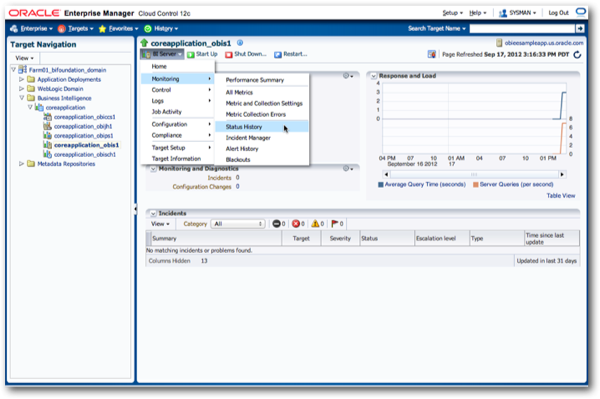Click the Application Deployments folder icon
The width and height of the screenshot is (600, 399).
point(31,79)
